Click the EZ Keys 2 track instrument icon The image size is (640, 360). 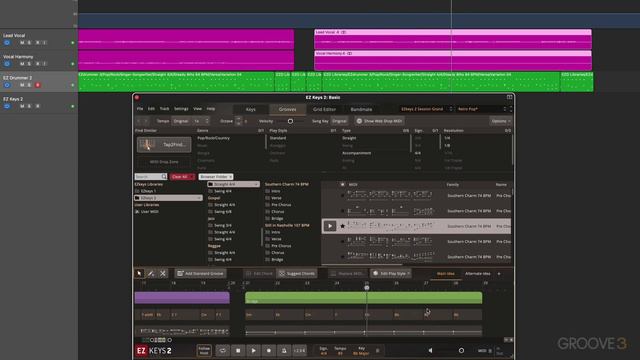(x=7, y=106)
